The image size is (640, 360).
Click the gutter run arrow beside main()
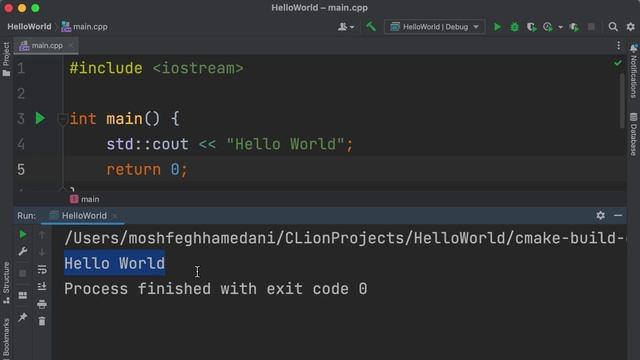(40, 119)
